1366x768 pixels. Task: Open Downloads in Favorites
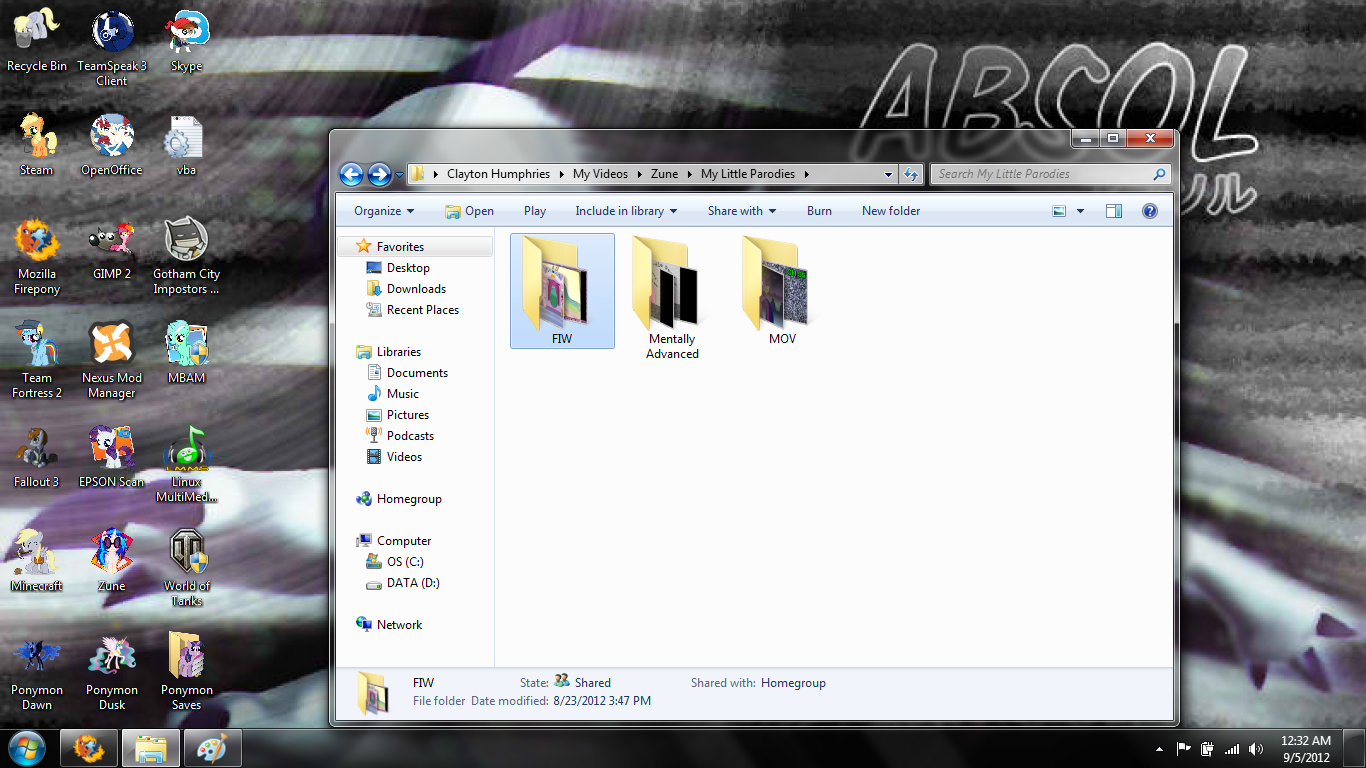[416, 289]
